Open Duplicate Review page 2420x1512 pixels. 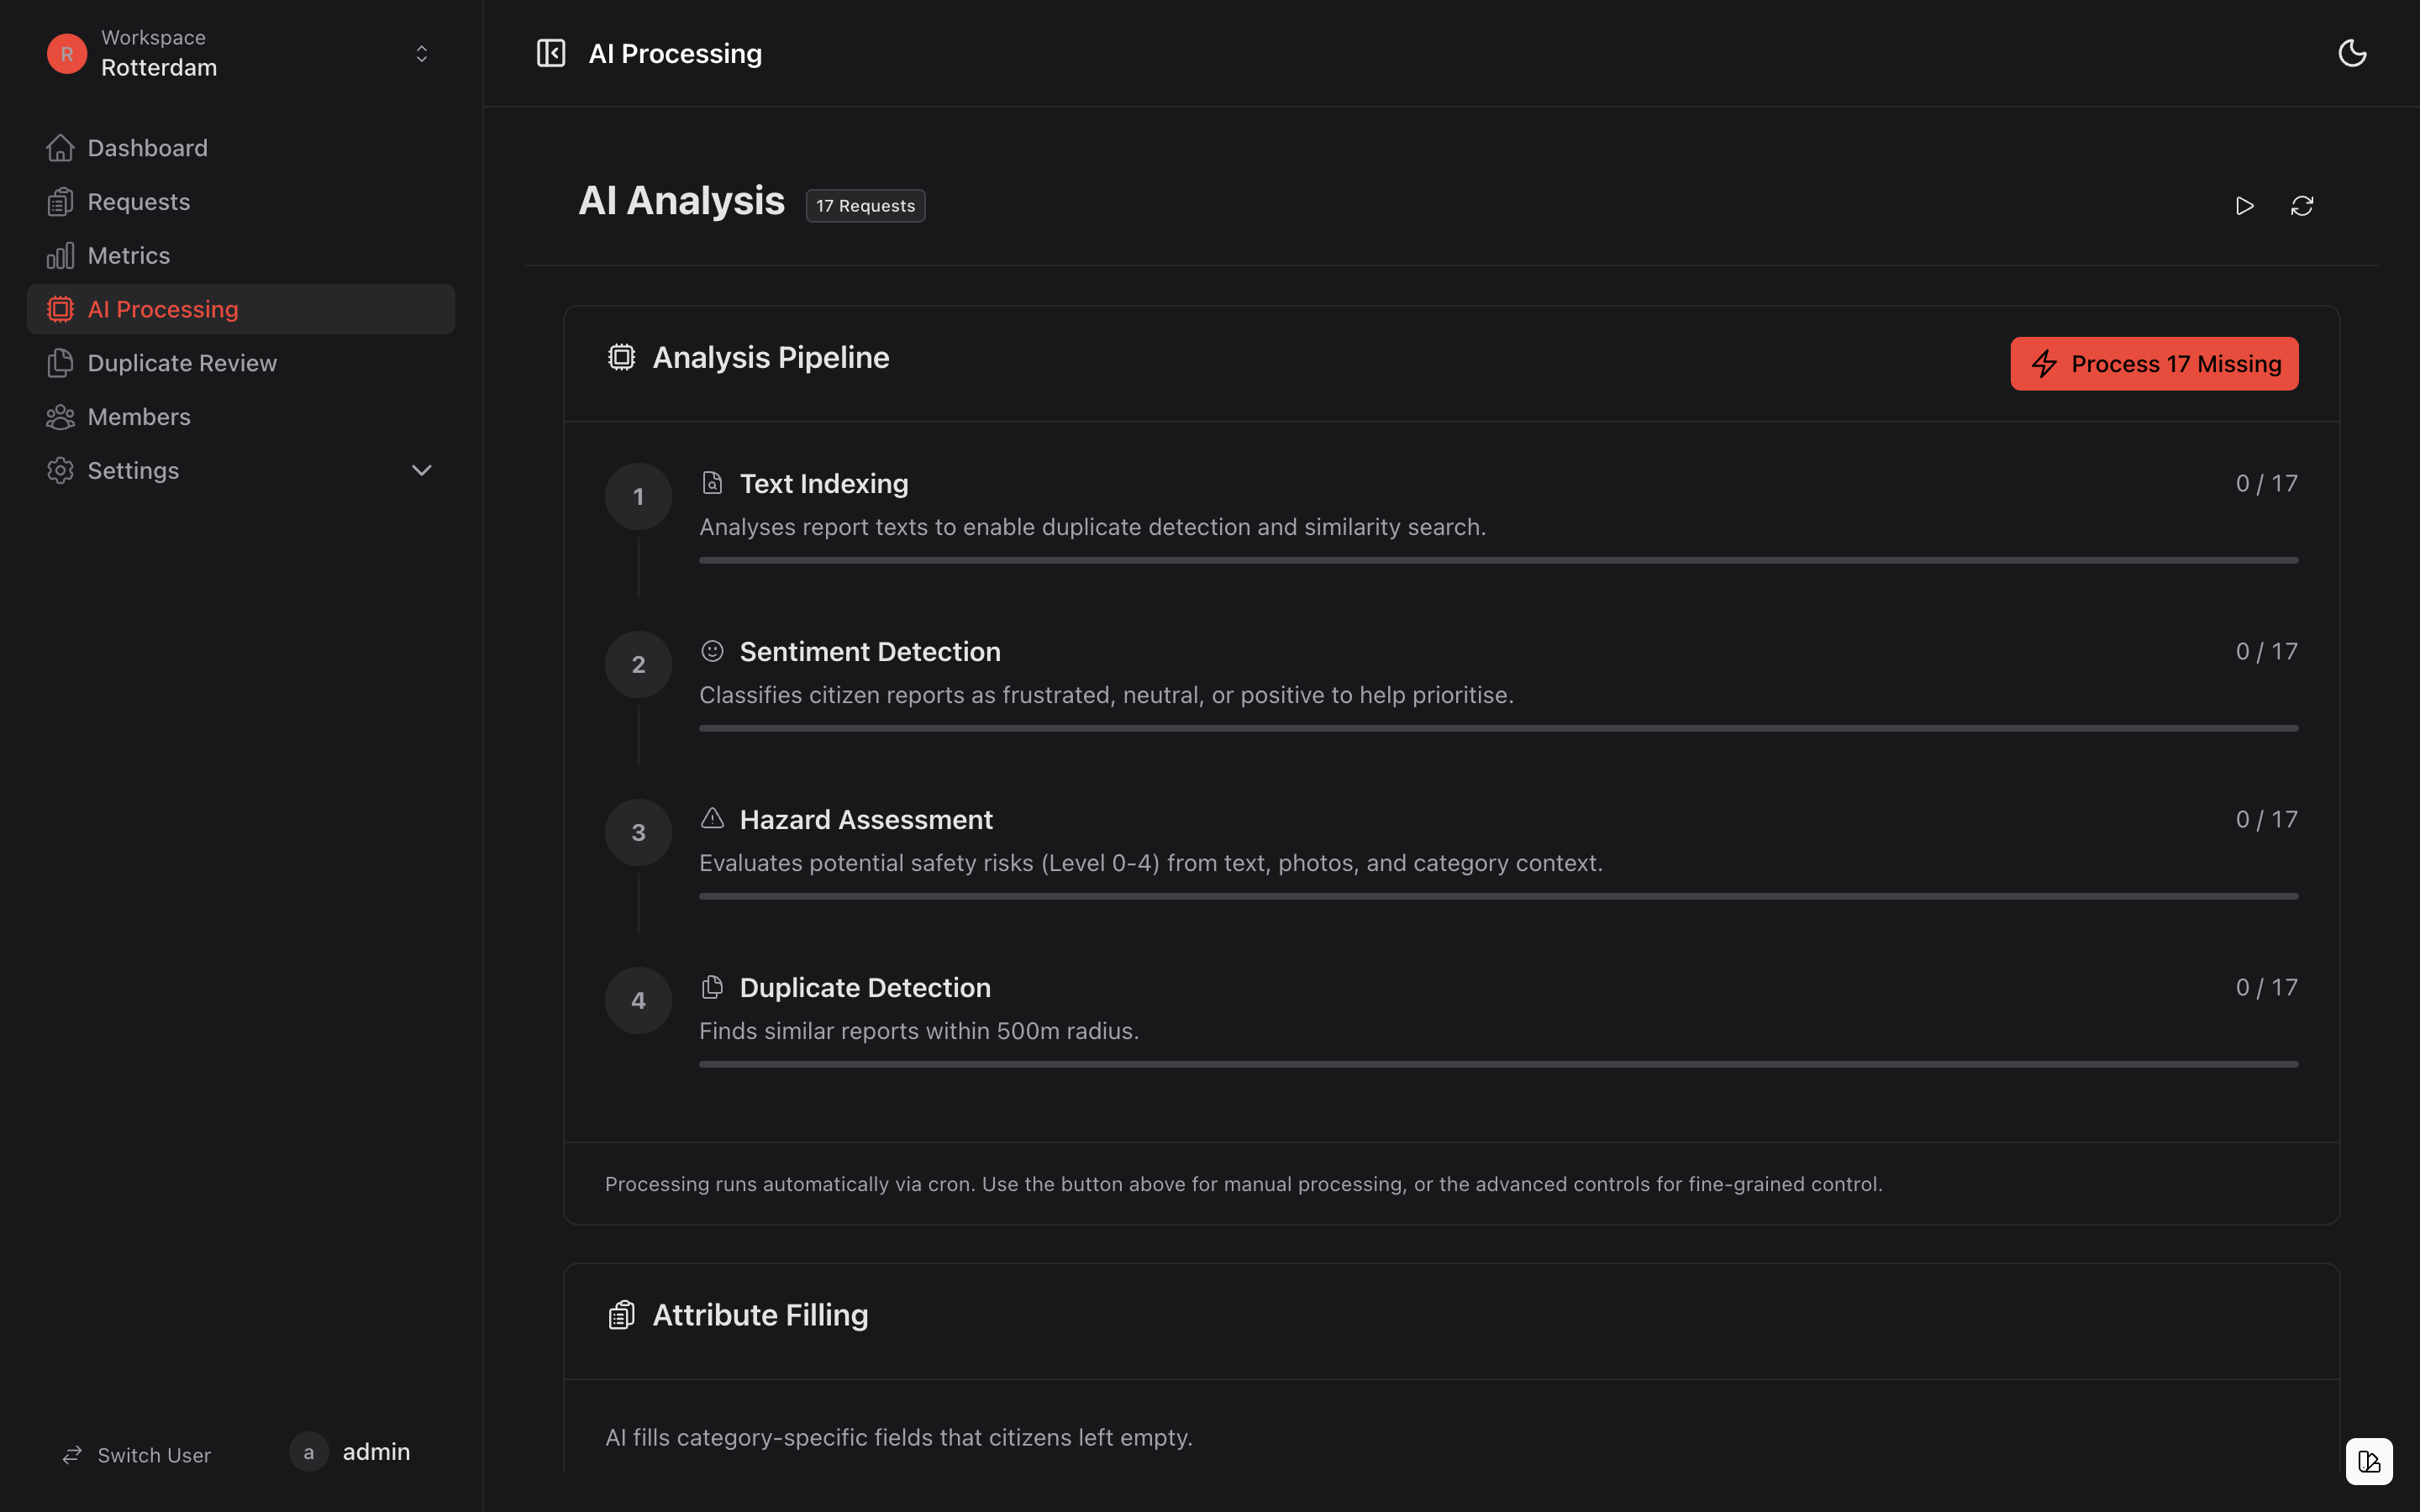click(181, 363)
